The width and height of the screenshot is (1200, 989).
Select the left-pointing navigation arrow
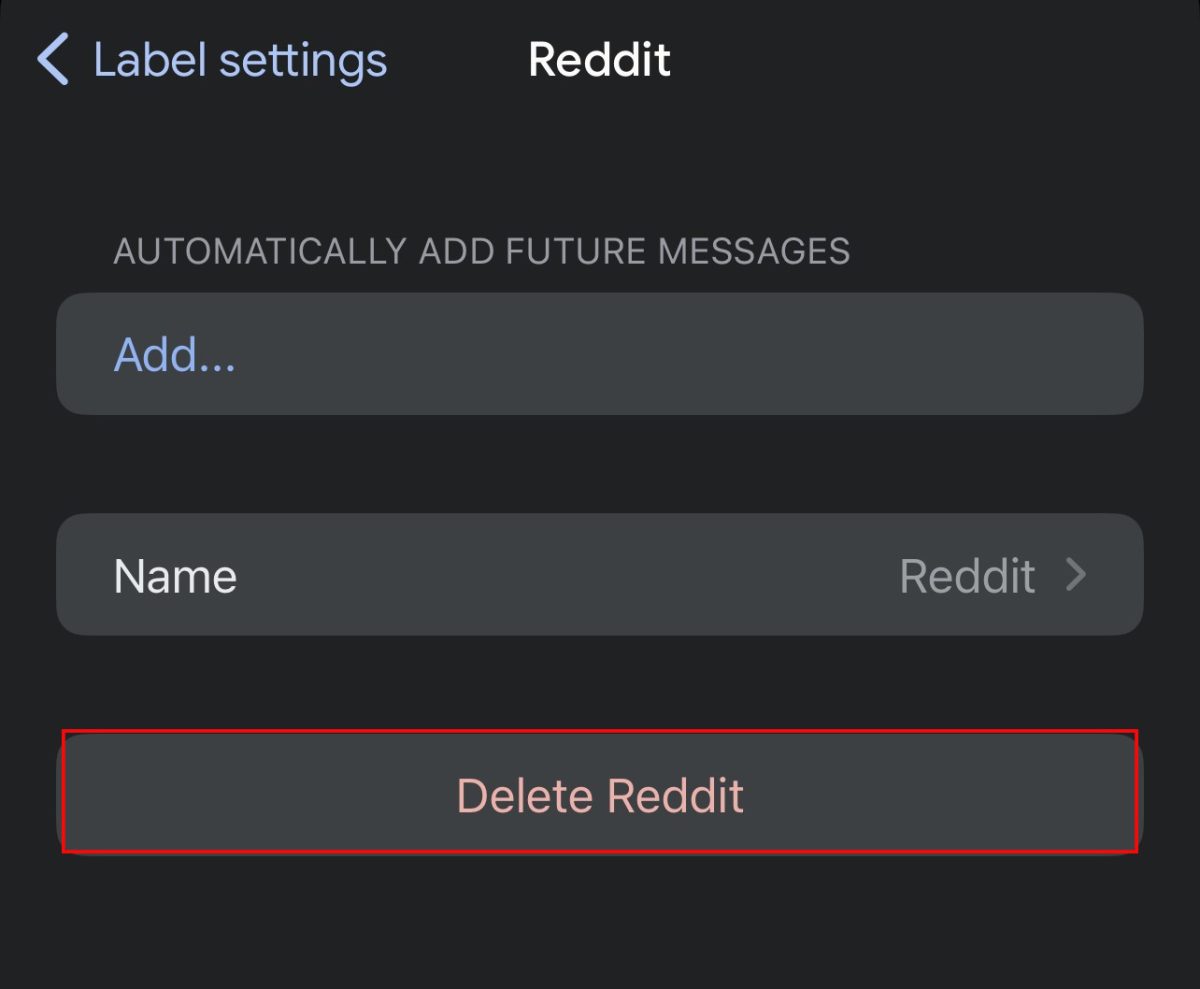coord(52,60)
